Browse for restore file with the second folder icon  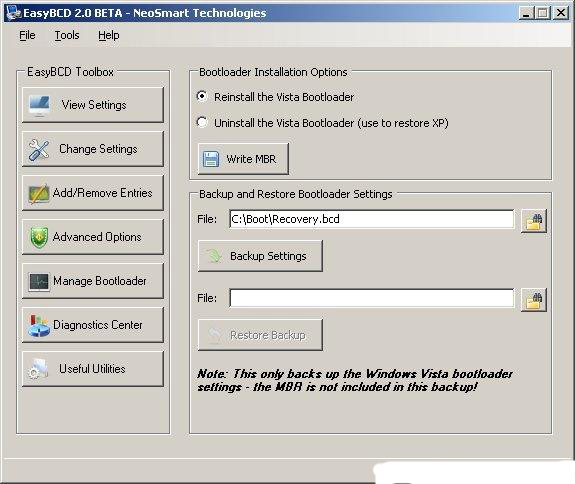534,300
